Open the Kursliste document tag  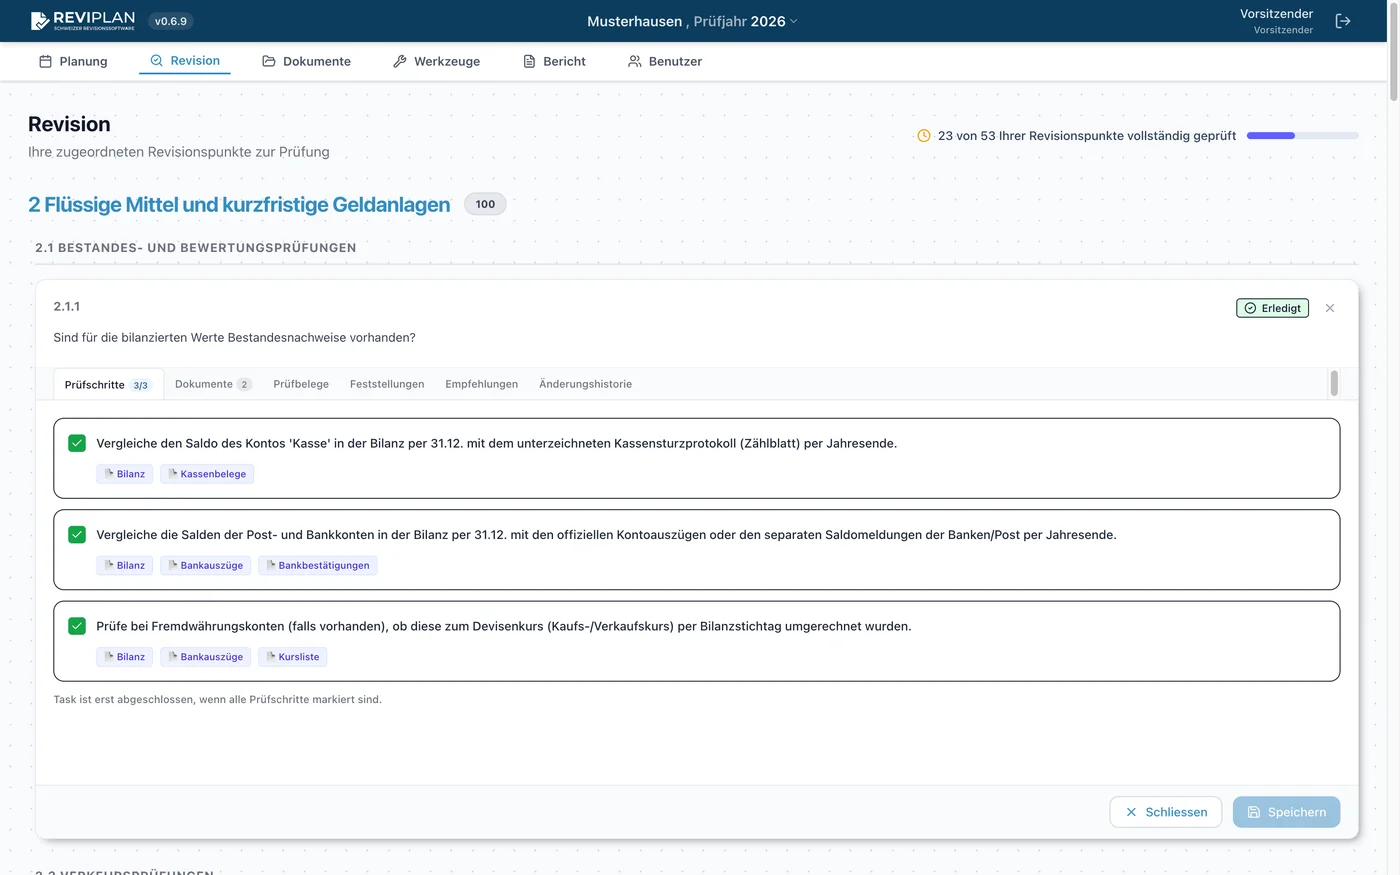[293, 657]
